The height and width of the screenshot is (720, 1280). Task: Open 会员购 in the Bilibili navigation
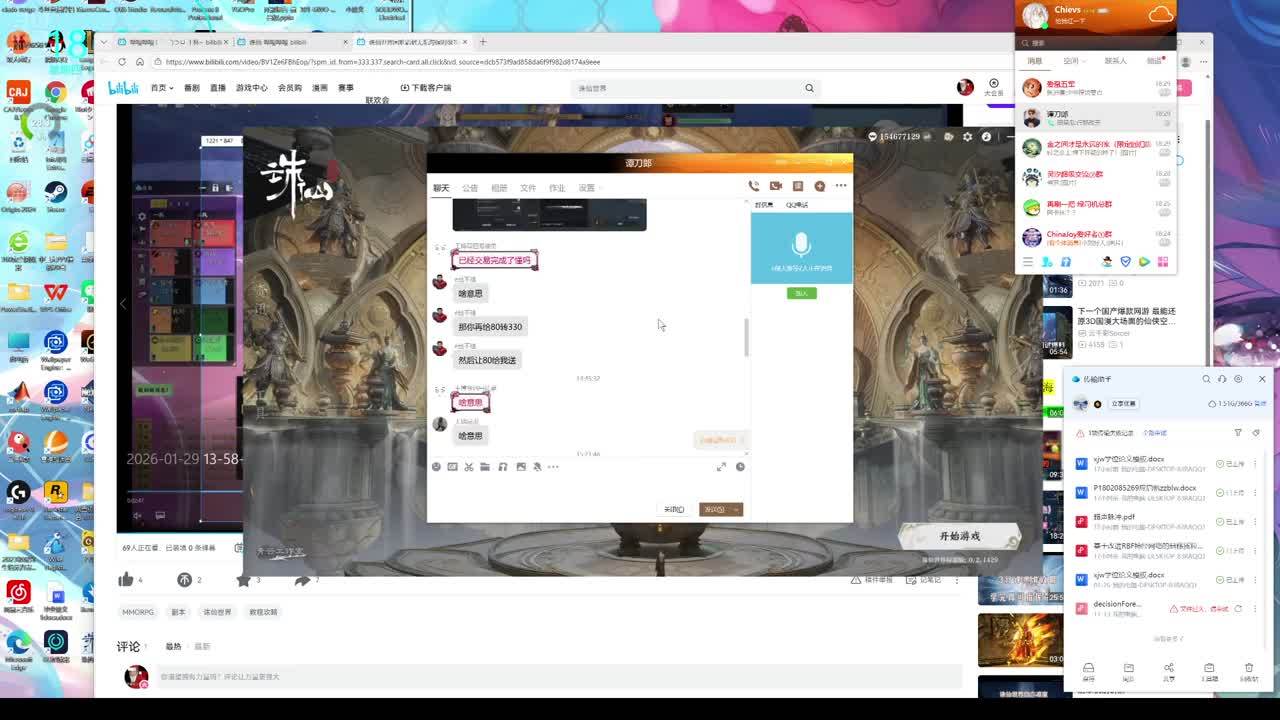pos(290,88)
